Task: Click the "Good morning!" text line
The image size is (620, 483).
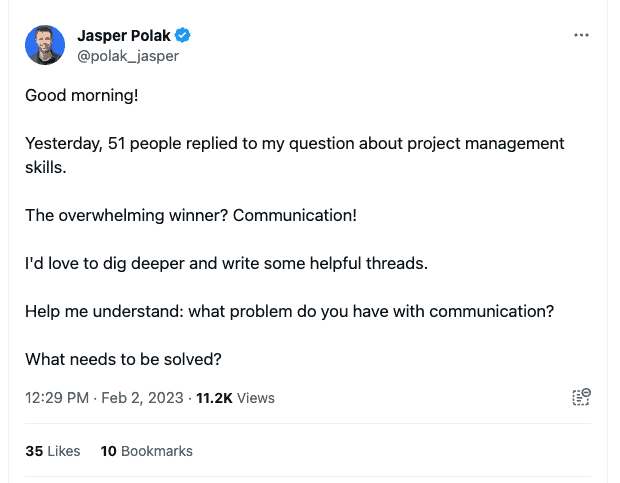Action: [82, 96]
